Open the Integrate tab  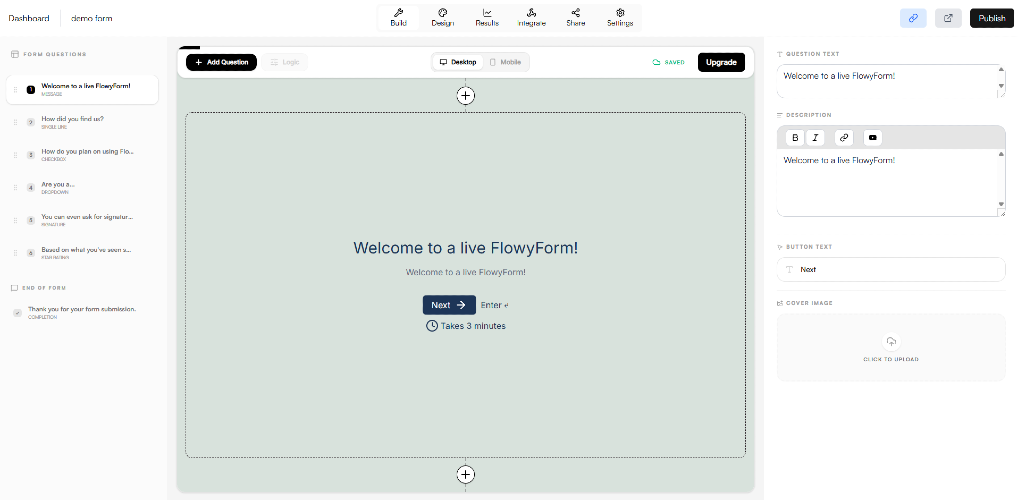[x=532, y=18]
